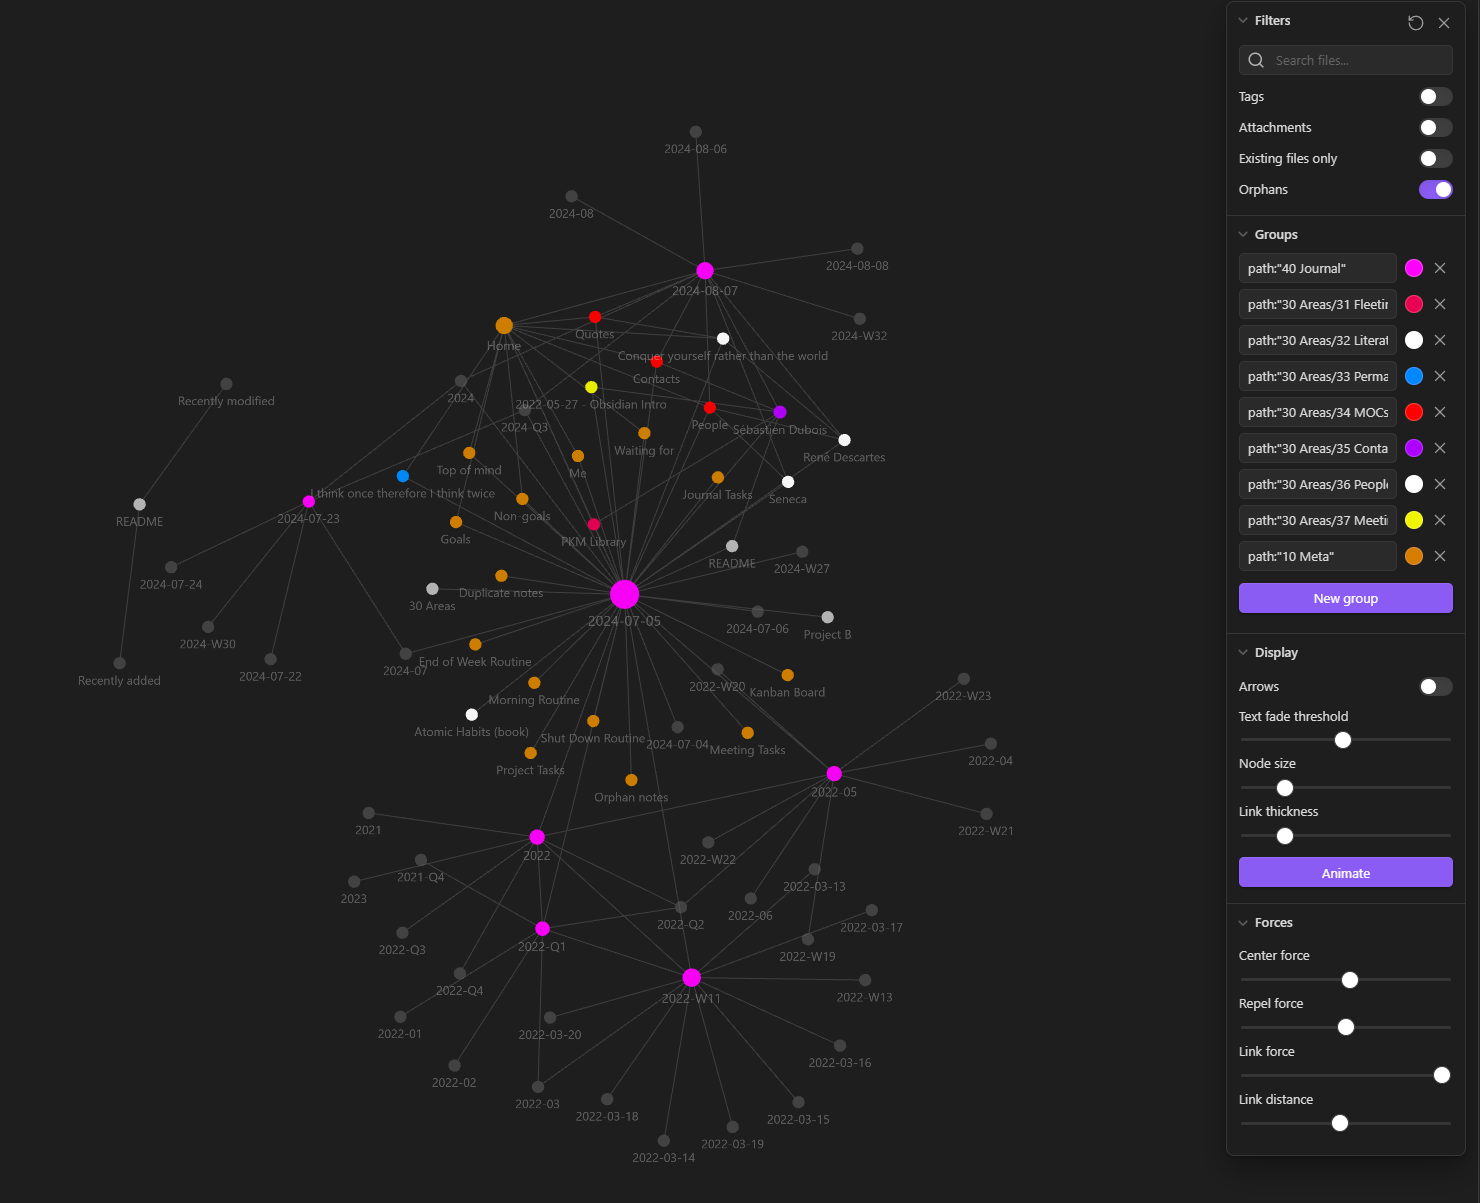The height and width of the screenshot is (1203, 1480).
Task: Click the Link thickness slider handle
Action: click(1285, 836)
